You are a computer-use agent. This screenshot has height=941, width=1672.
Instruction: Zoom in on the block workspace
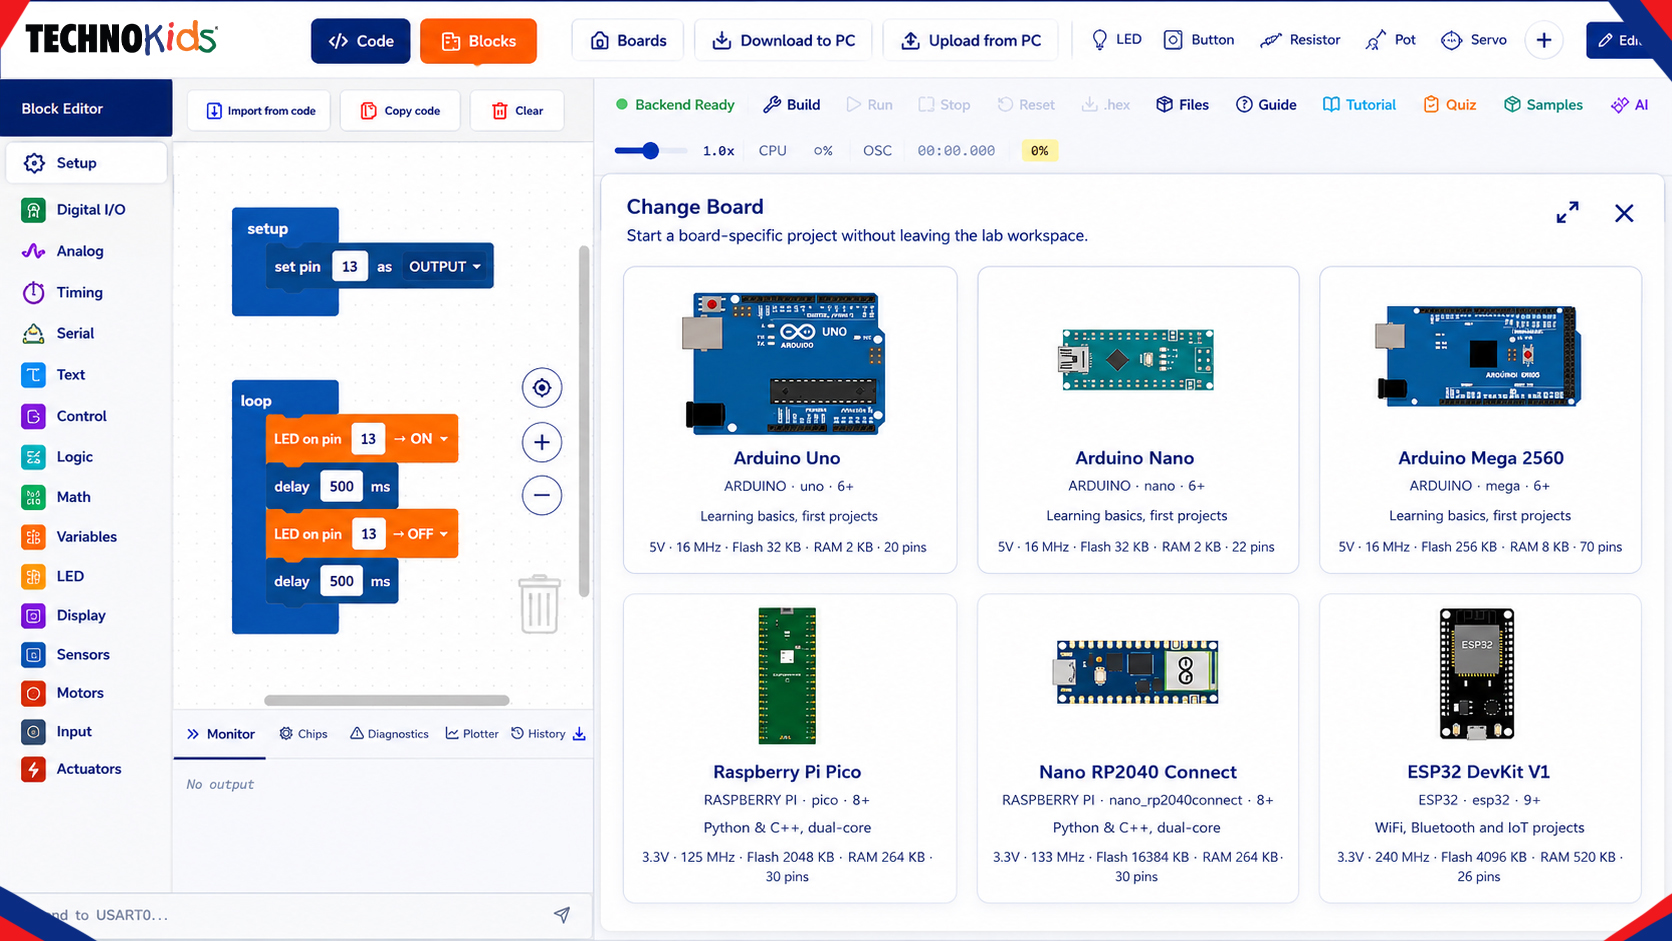tap(542, 442)
